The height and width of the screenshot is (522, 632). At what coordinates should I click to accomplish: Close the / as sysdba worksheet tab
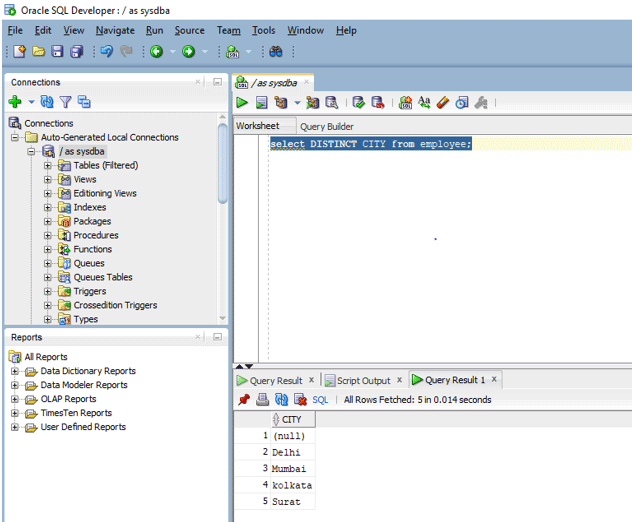click(x=306, y=82)
